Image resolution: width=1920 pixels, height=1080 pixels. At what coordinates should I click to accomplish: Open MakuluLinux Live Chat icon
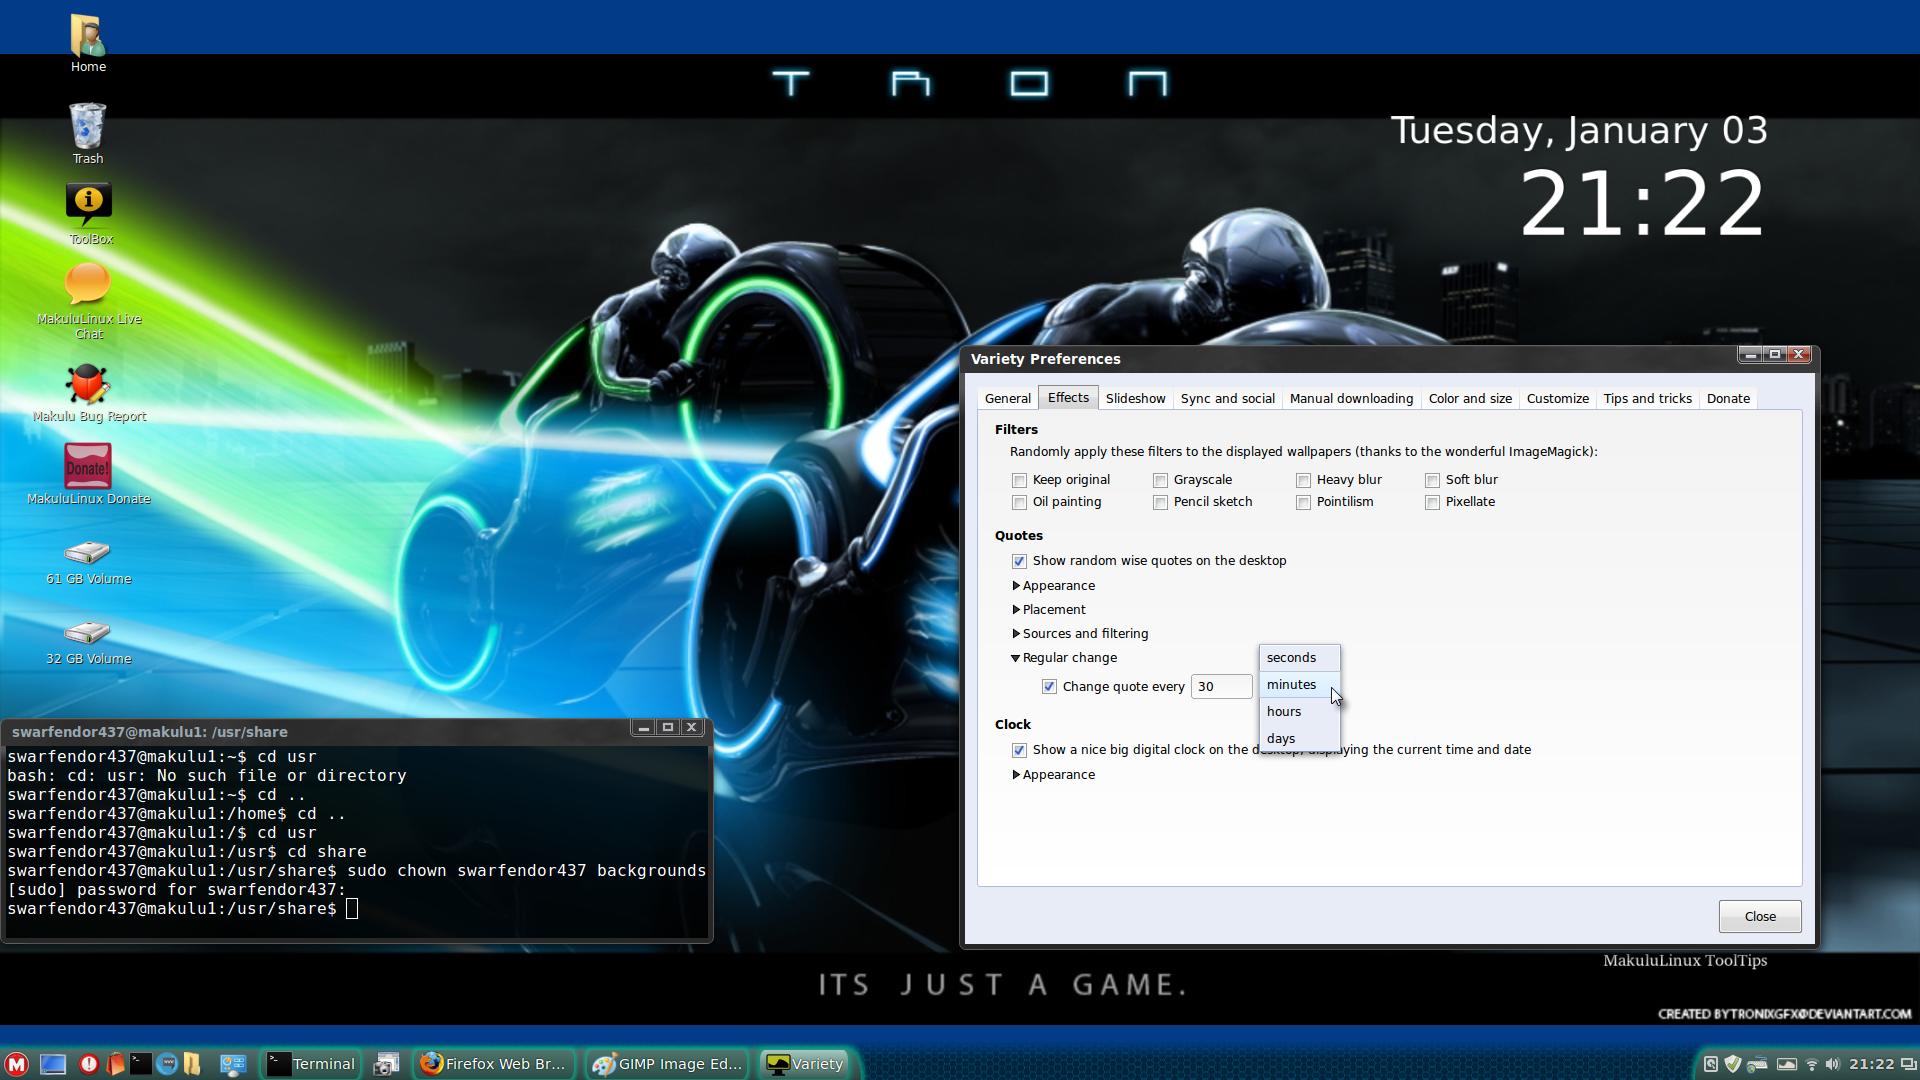89,301
